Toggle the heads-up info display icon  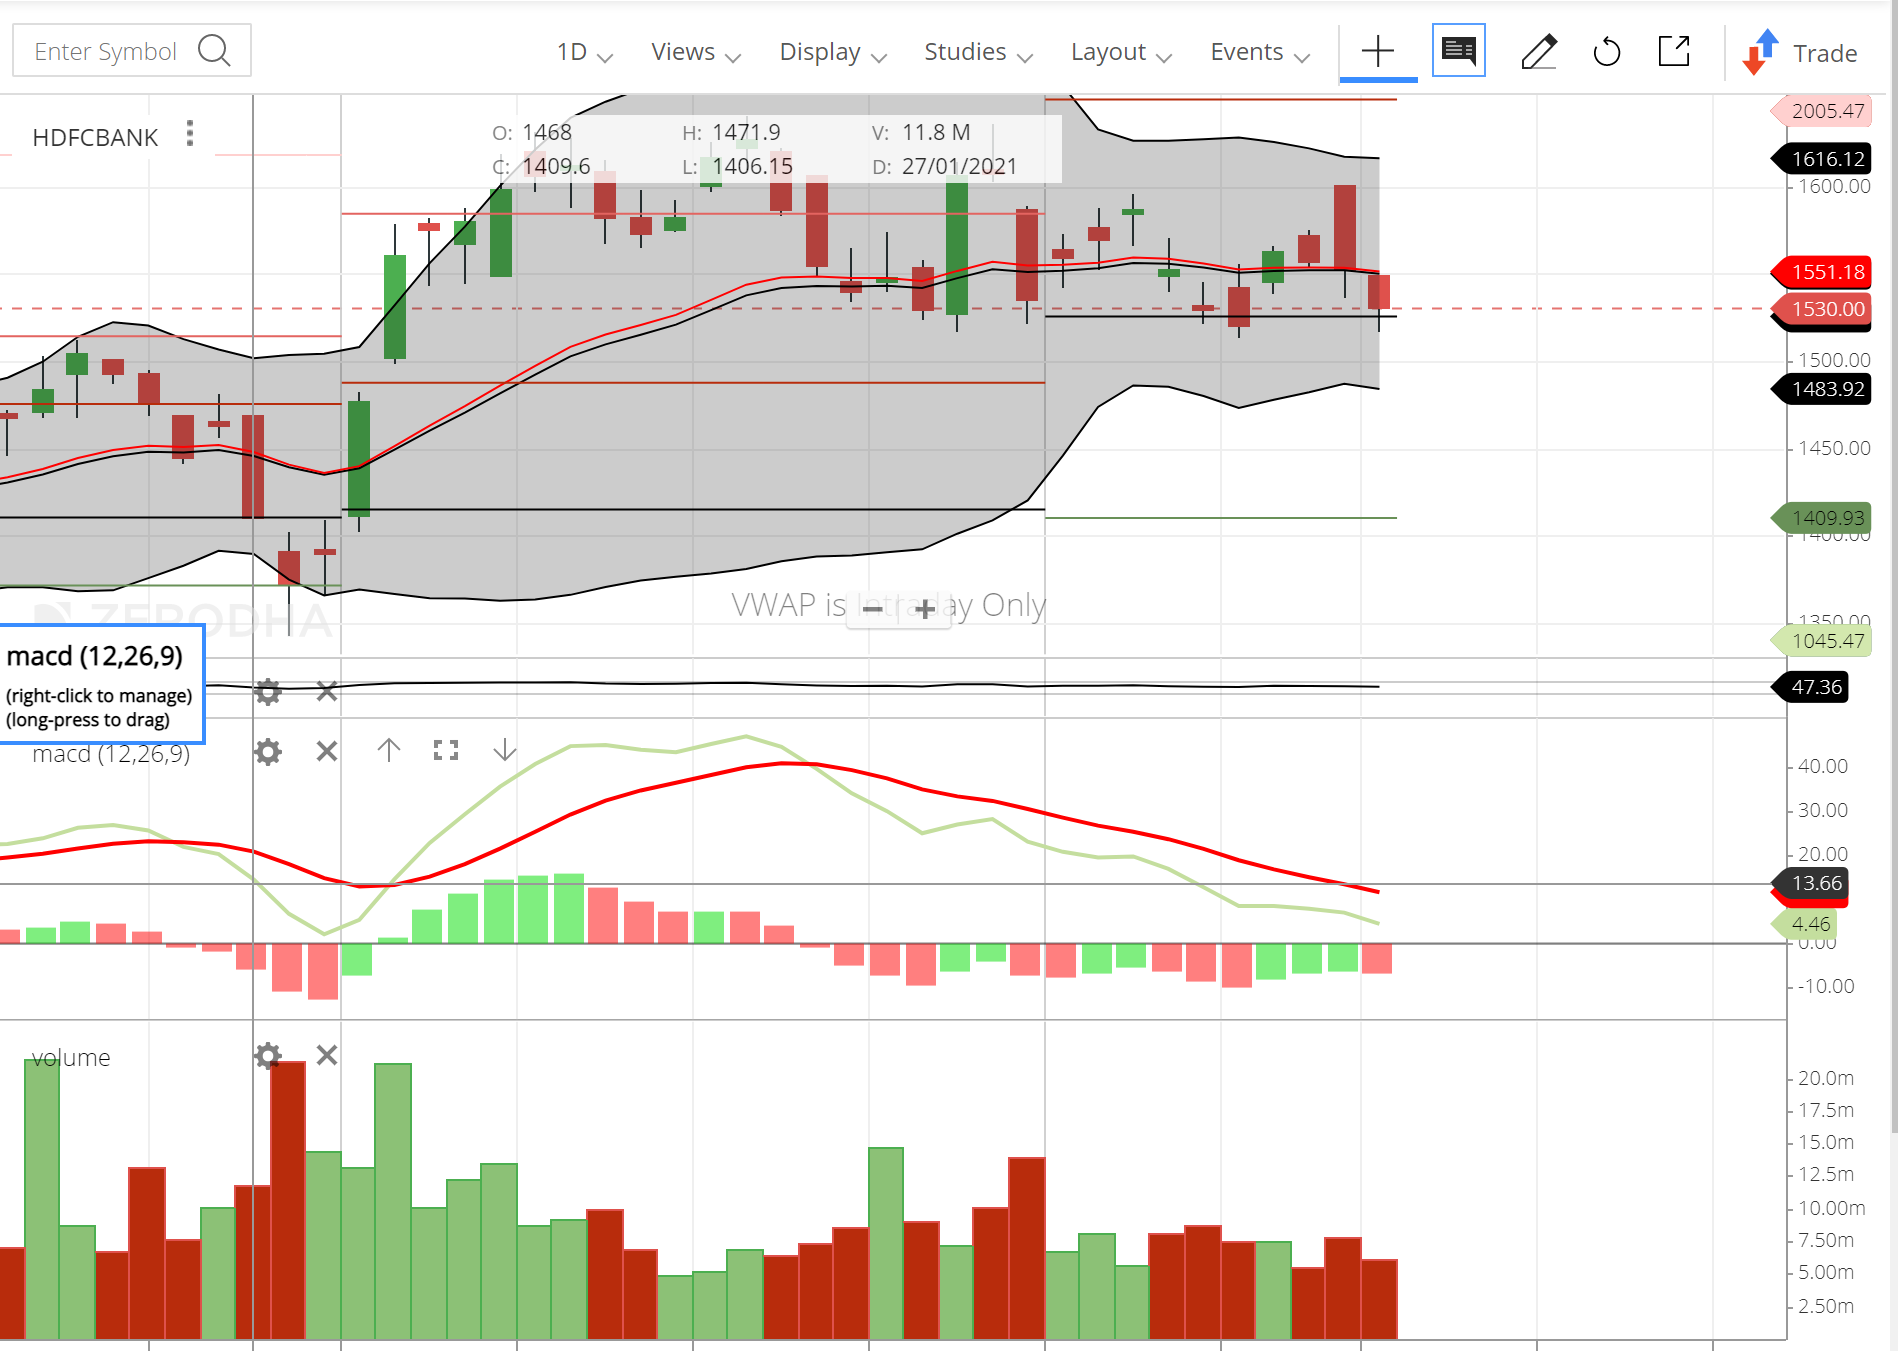[1459, 50]
